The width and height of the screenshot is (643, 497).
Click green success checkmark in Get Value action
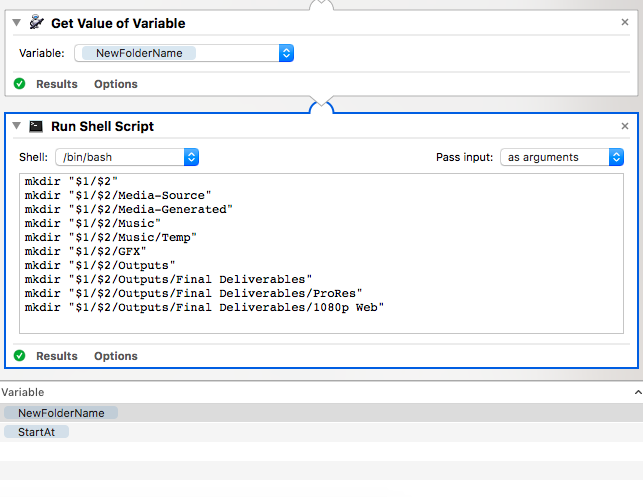(x=20, y=84)
